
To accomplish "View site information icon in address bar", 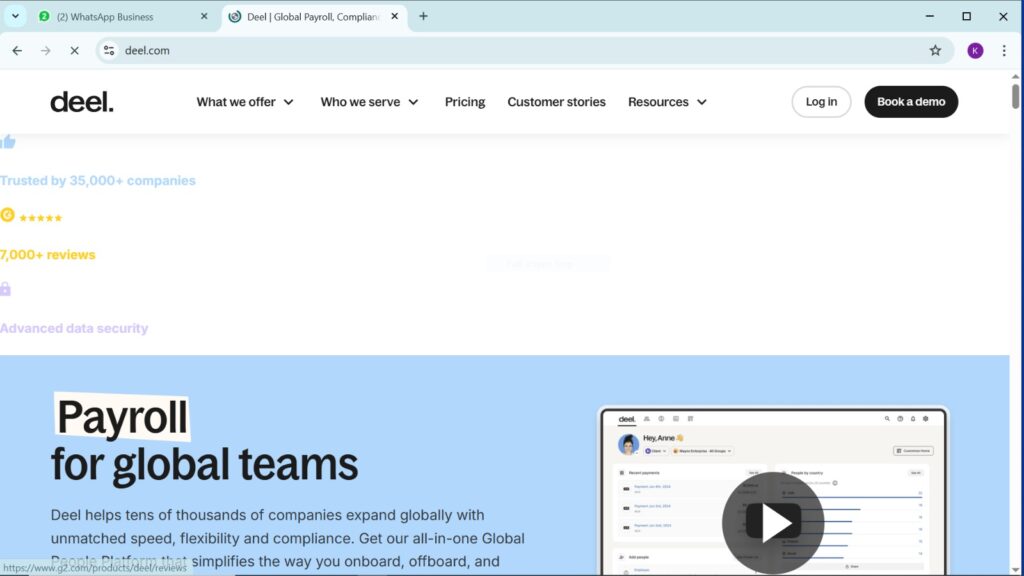I will tap(109, 50).
